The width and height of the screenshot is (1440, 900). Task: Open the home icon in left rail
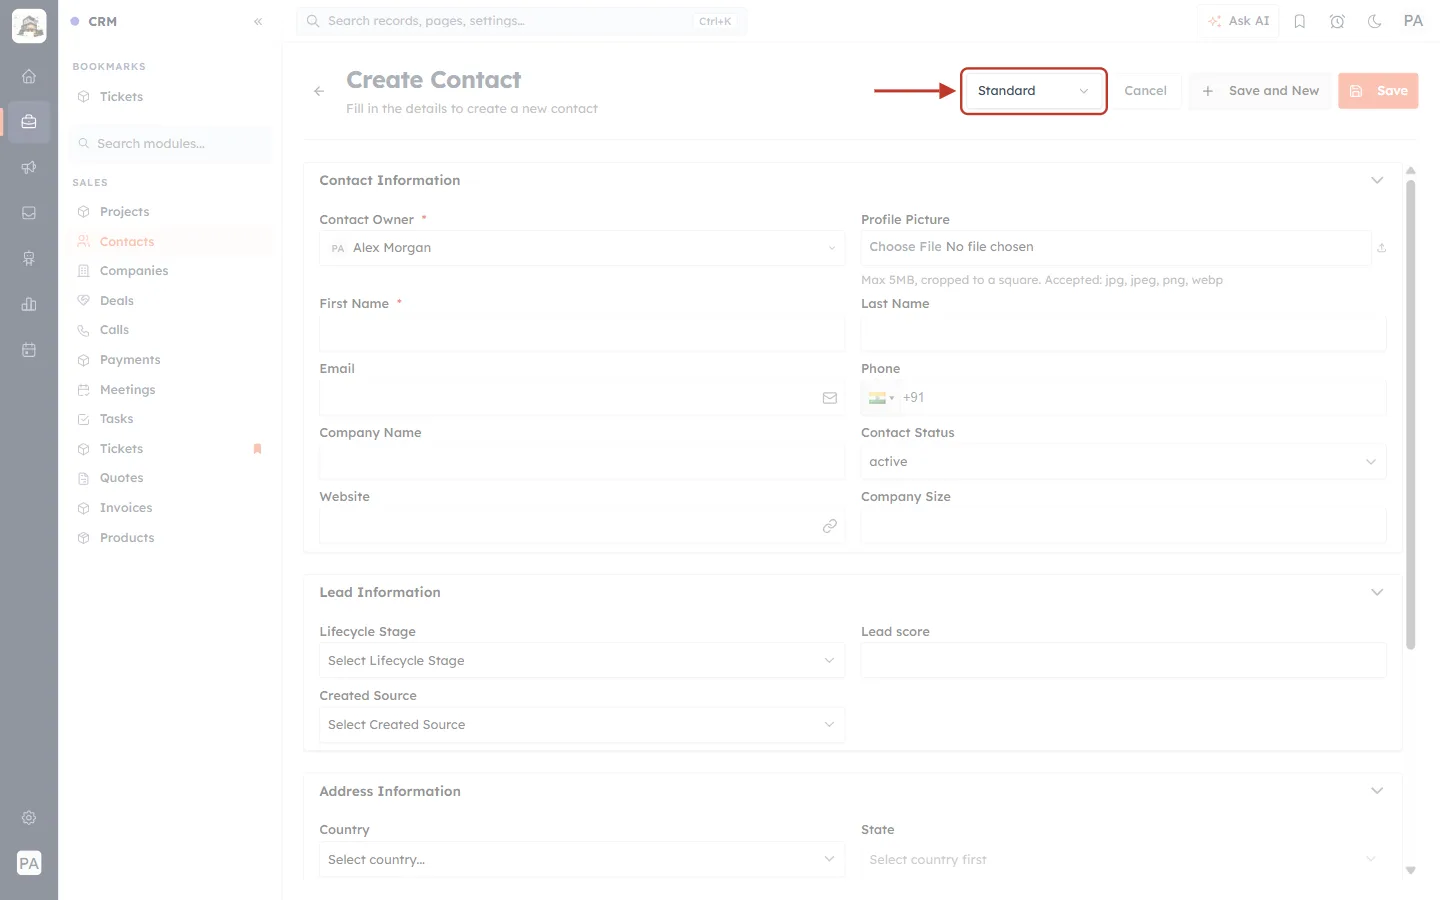[x=29, y=76]
